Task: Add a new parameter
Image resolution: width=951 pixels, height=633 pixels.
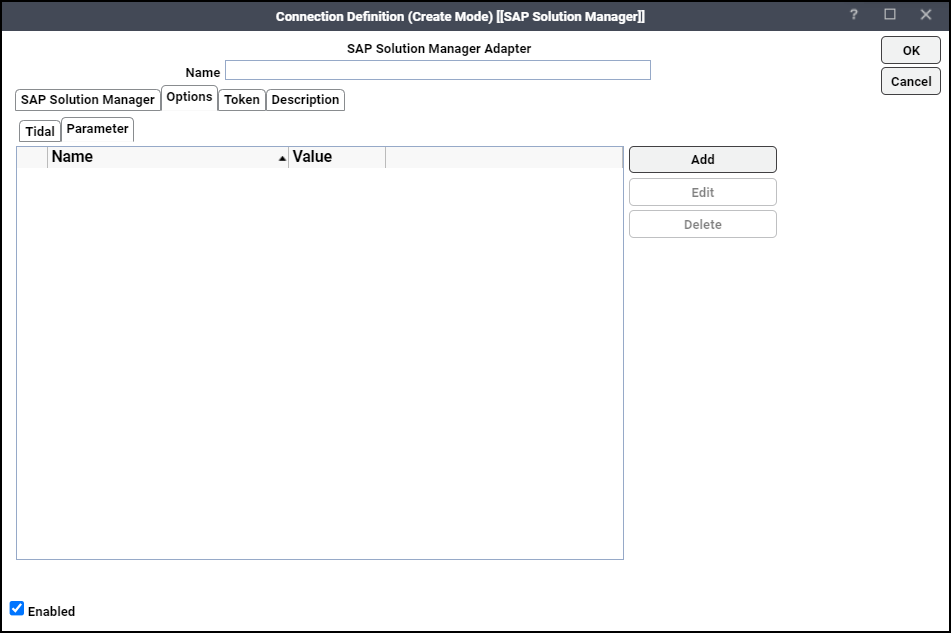Action: (x=702, y=159)
